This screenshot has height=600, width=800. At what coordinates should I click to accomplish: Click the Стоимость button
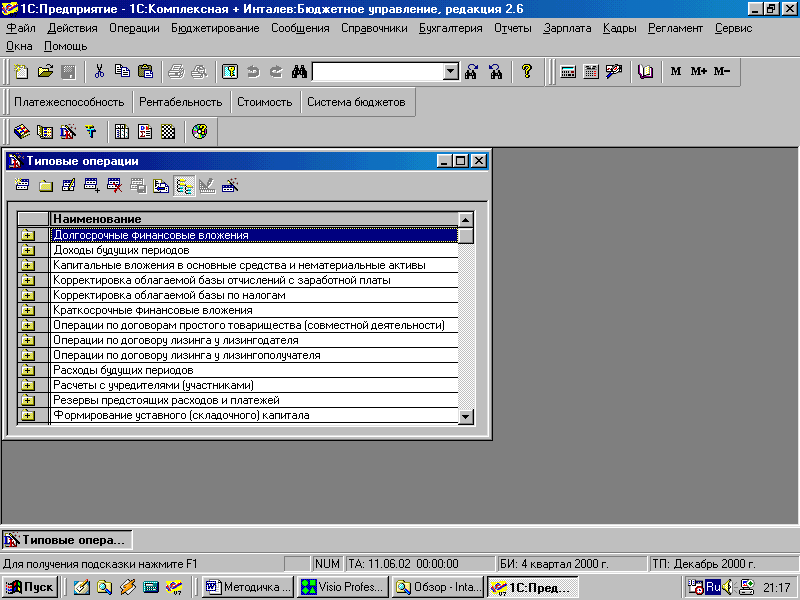(x=264, y=102)
